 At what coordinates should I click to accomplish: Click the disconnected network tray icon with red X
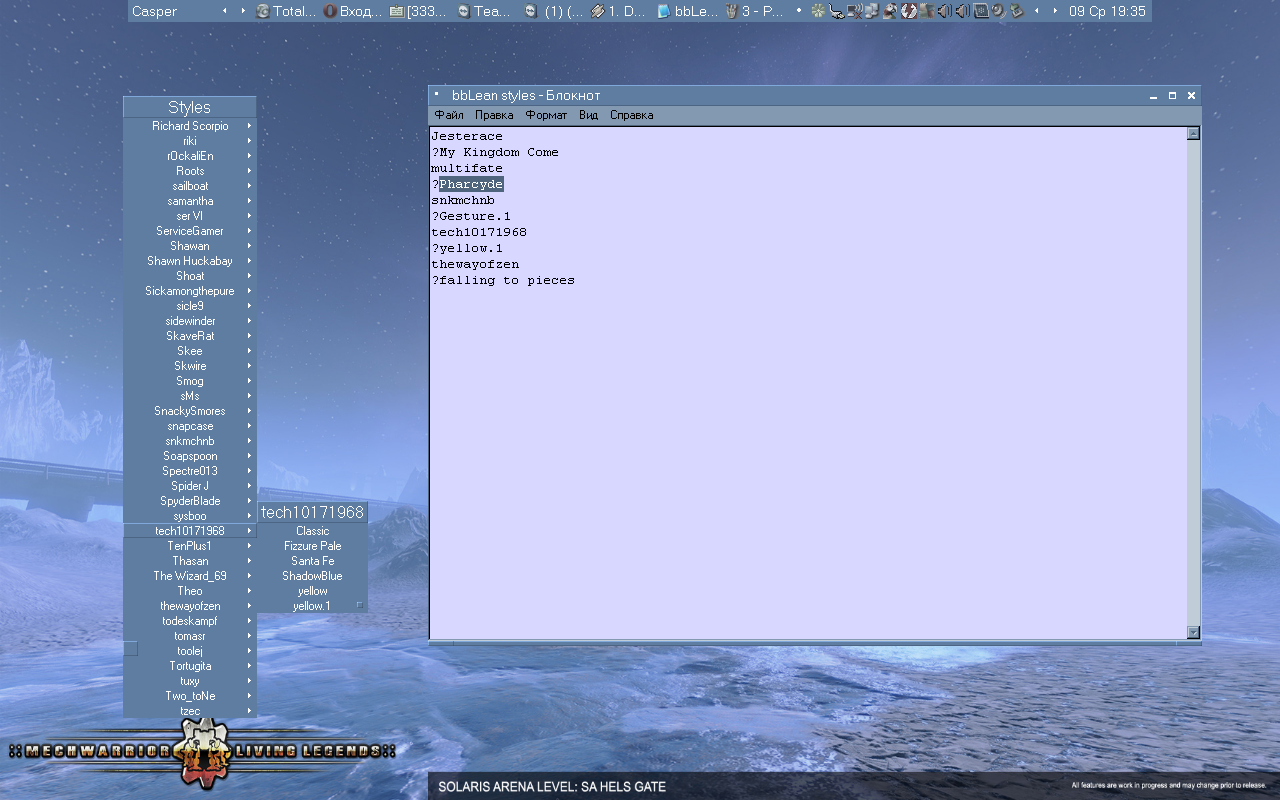[854, 11]
